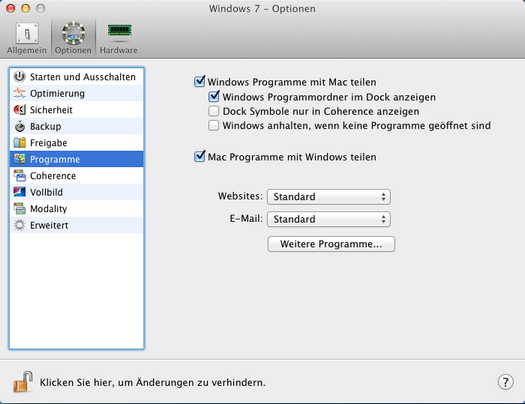Click the padlock icon to prevent changes
The height and width of the screenshot is (404, 525).
tap(23, 382)
